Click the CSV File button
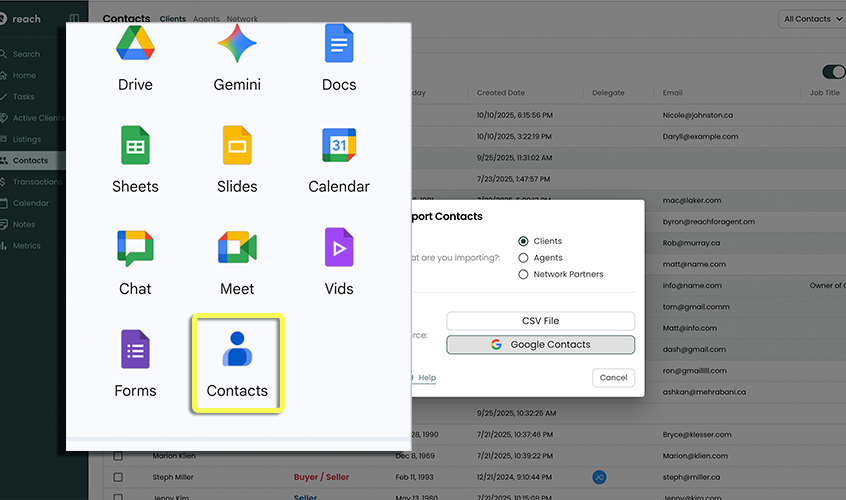 (x=540, y=321)
